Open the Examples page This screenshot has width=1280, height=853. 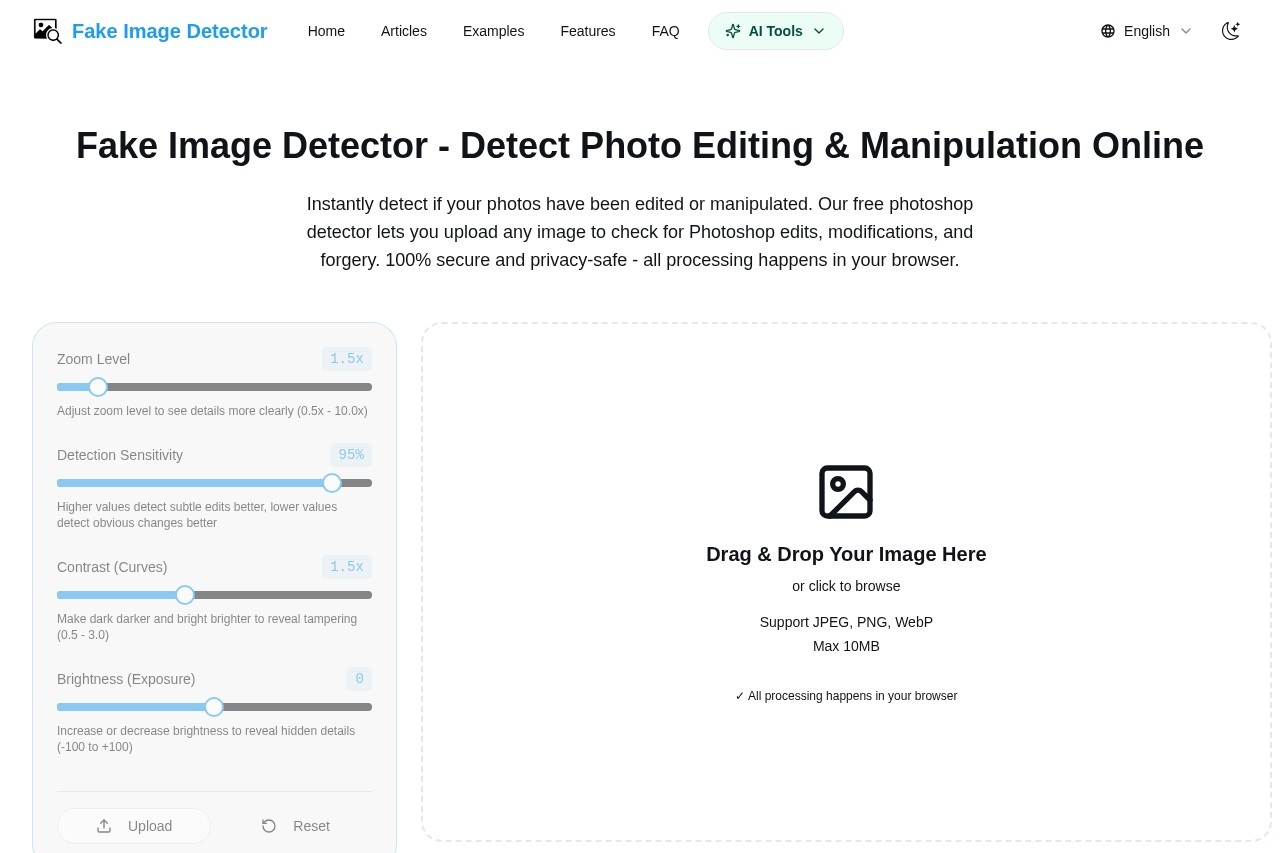494,31
